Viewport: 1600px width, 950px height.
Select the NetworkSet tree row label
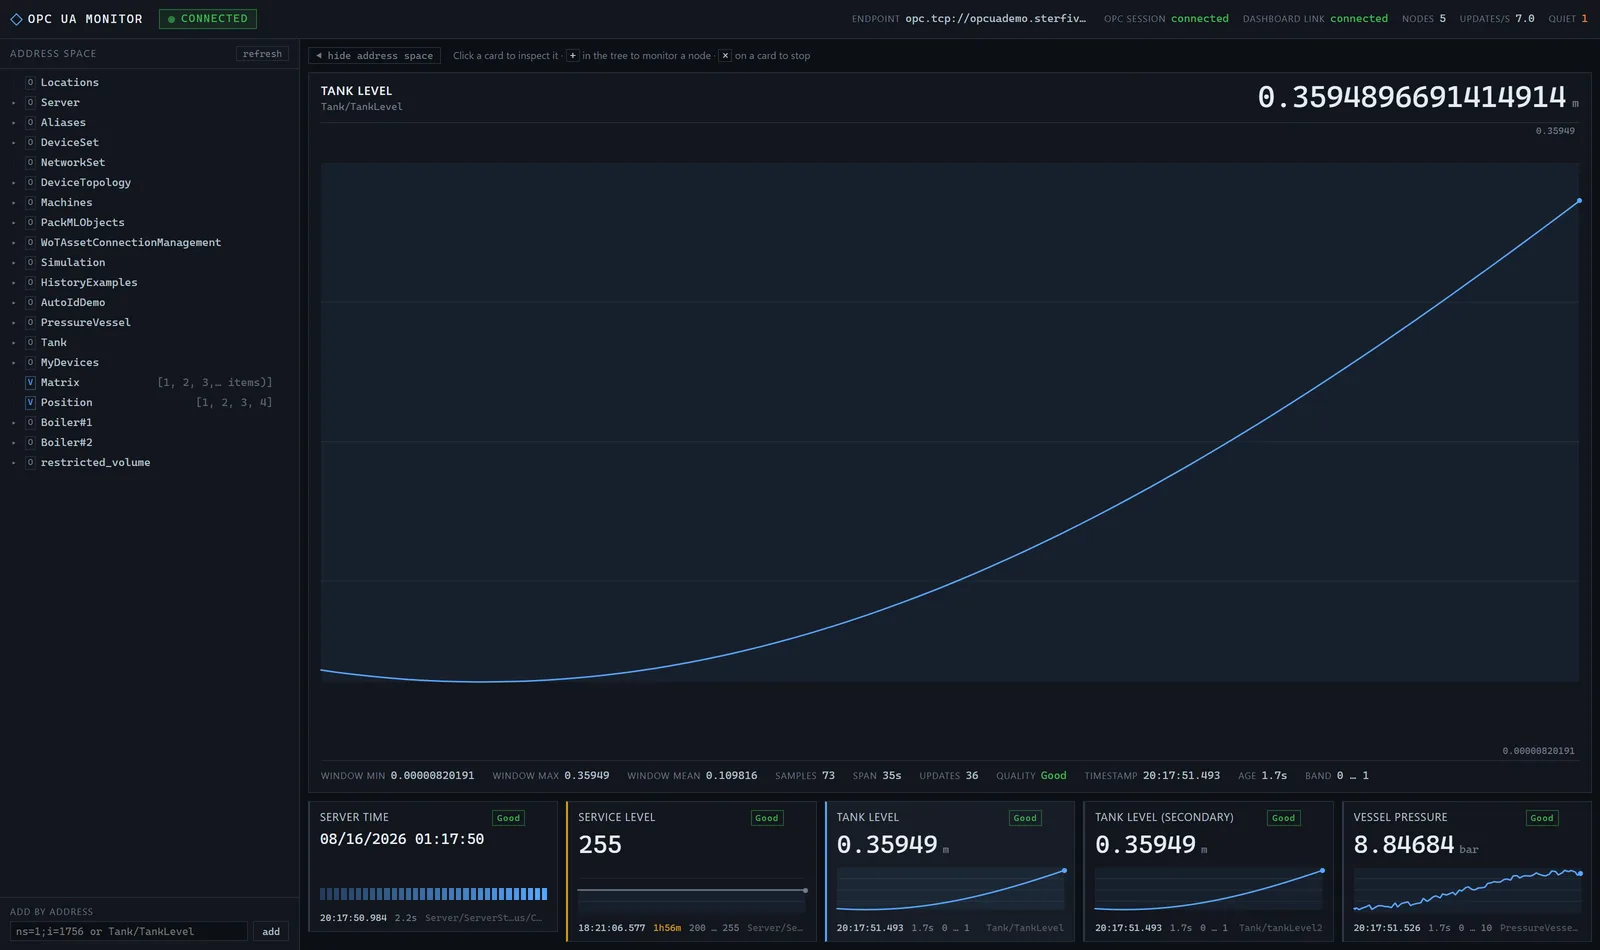point(73,162)
